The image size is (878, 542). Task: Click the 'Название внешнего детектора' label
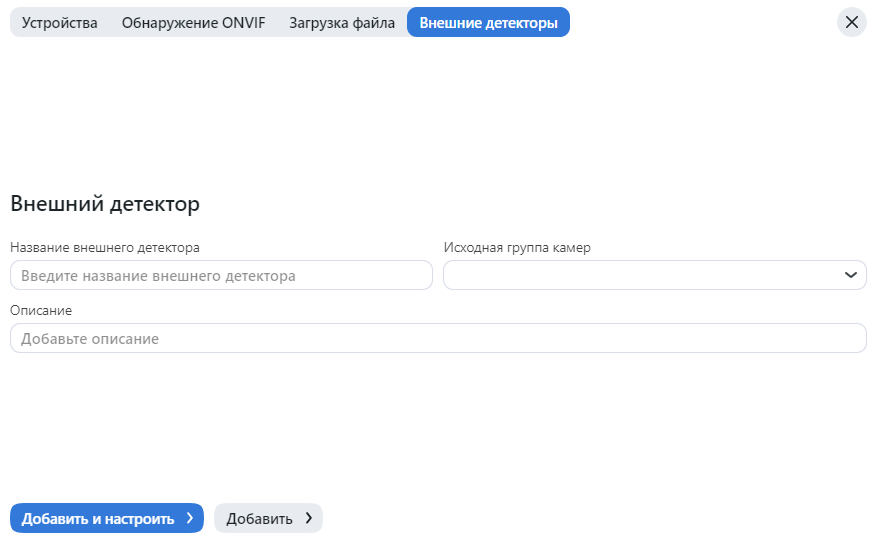click(105, 247)
